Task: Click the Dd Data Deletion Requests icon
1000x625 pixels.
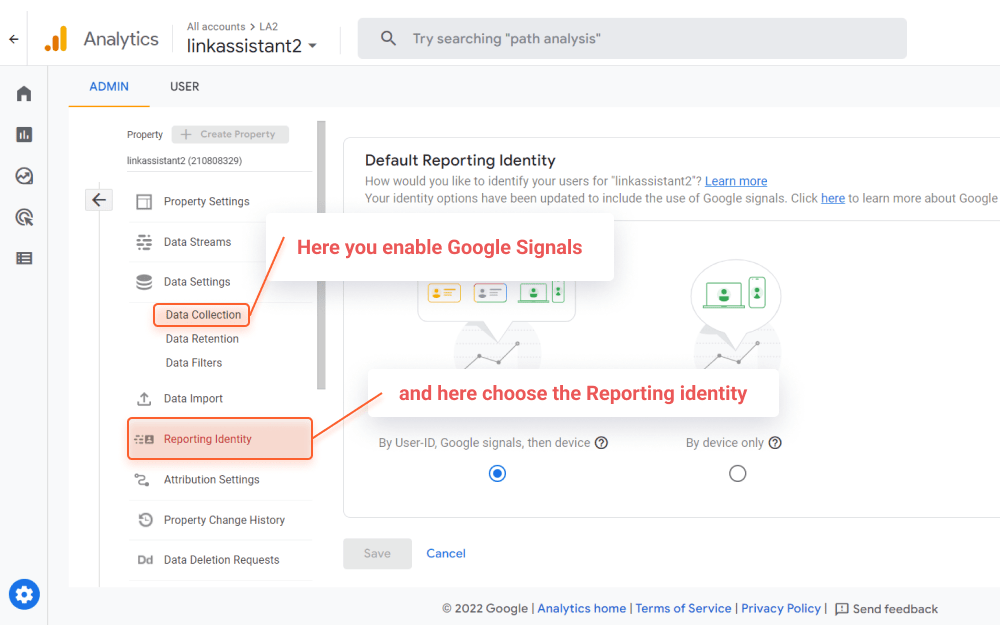Action: 145,560
